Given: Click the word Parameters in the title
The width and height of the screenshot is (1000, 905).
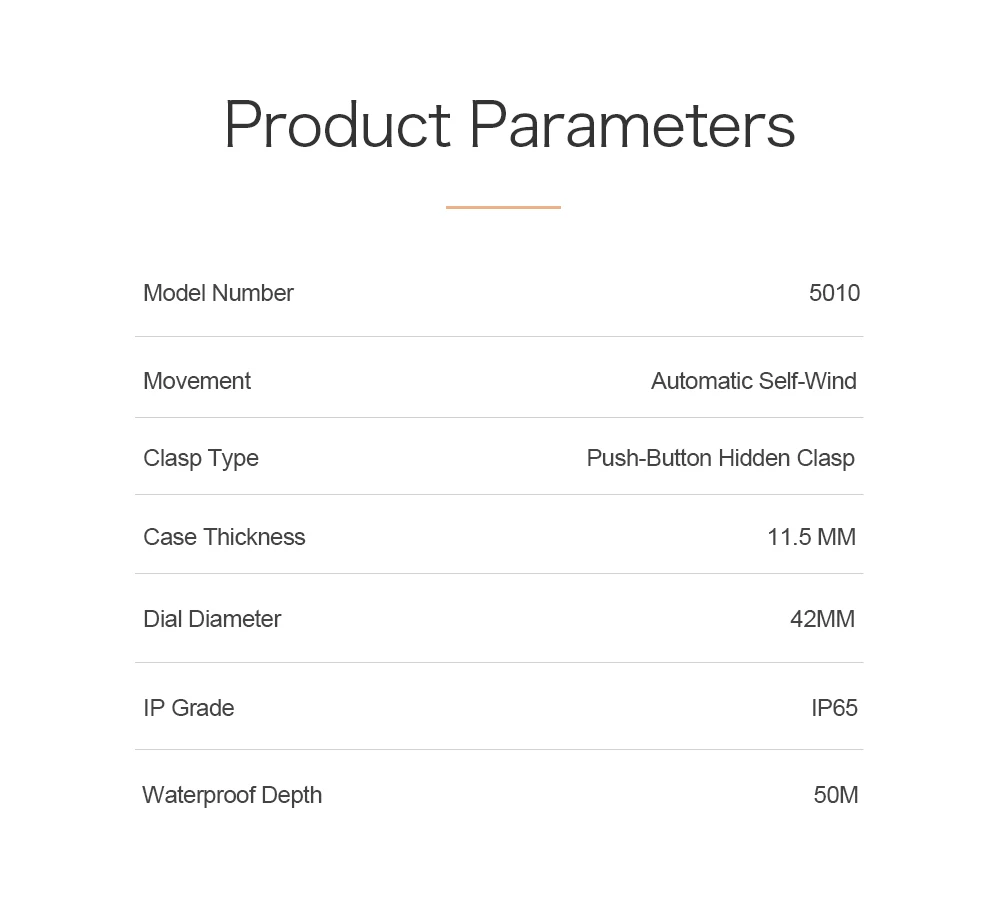Looking at the screenshot, I should [632, 126].
